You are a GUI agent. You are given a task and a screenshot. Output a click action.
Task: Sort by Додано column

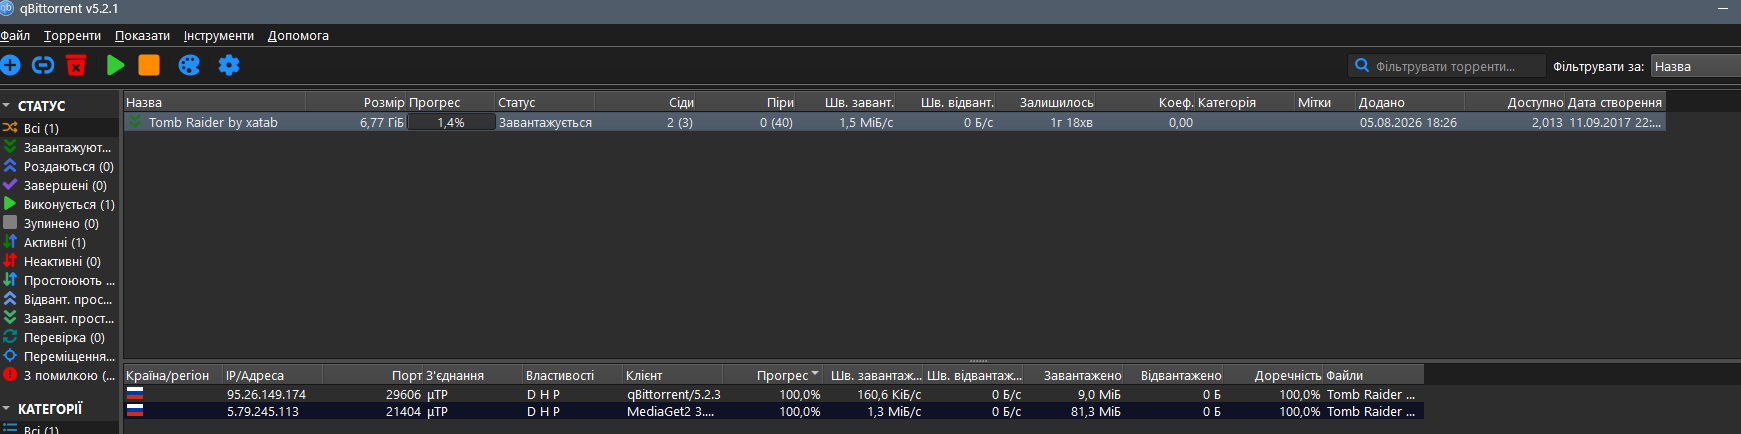point(1410,102)
